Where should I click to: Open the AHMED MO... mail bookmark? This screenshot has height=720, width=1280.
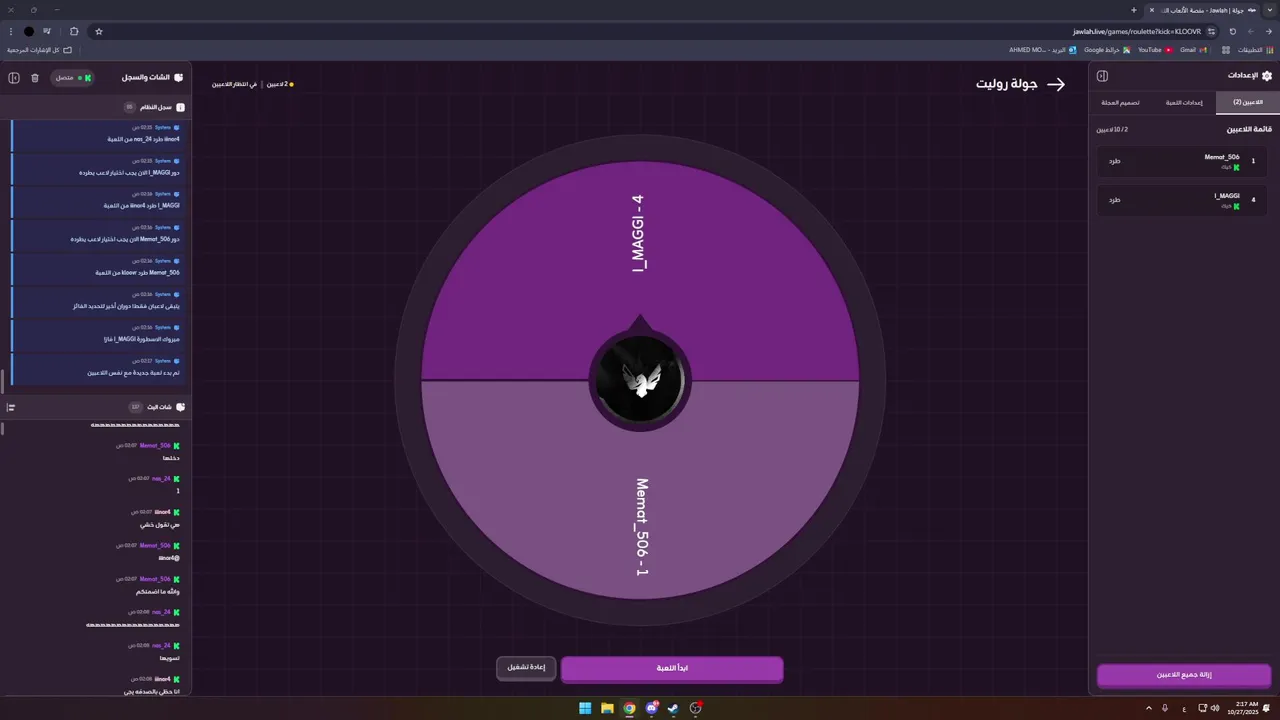pyautogui.click(x=1043, y=49)
